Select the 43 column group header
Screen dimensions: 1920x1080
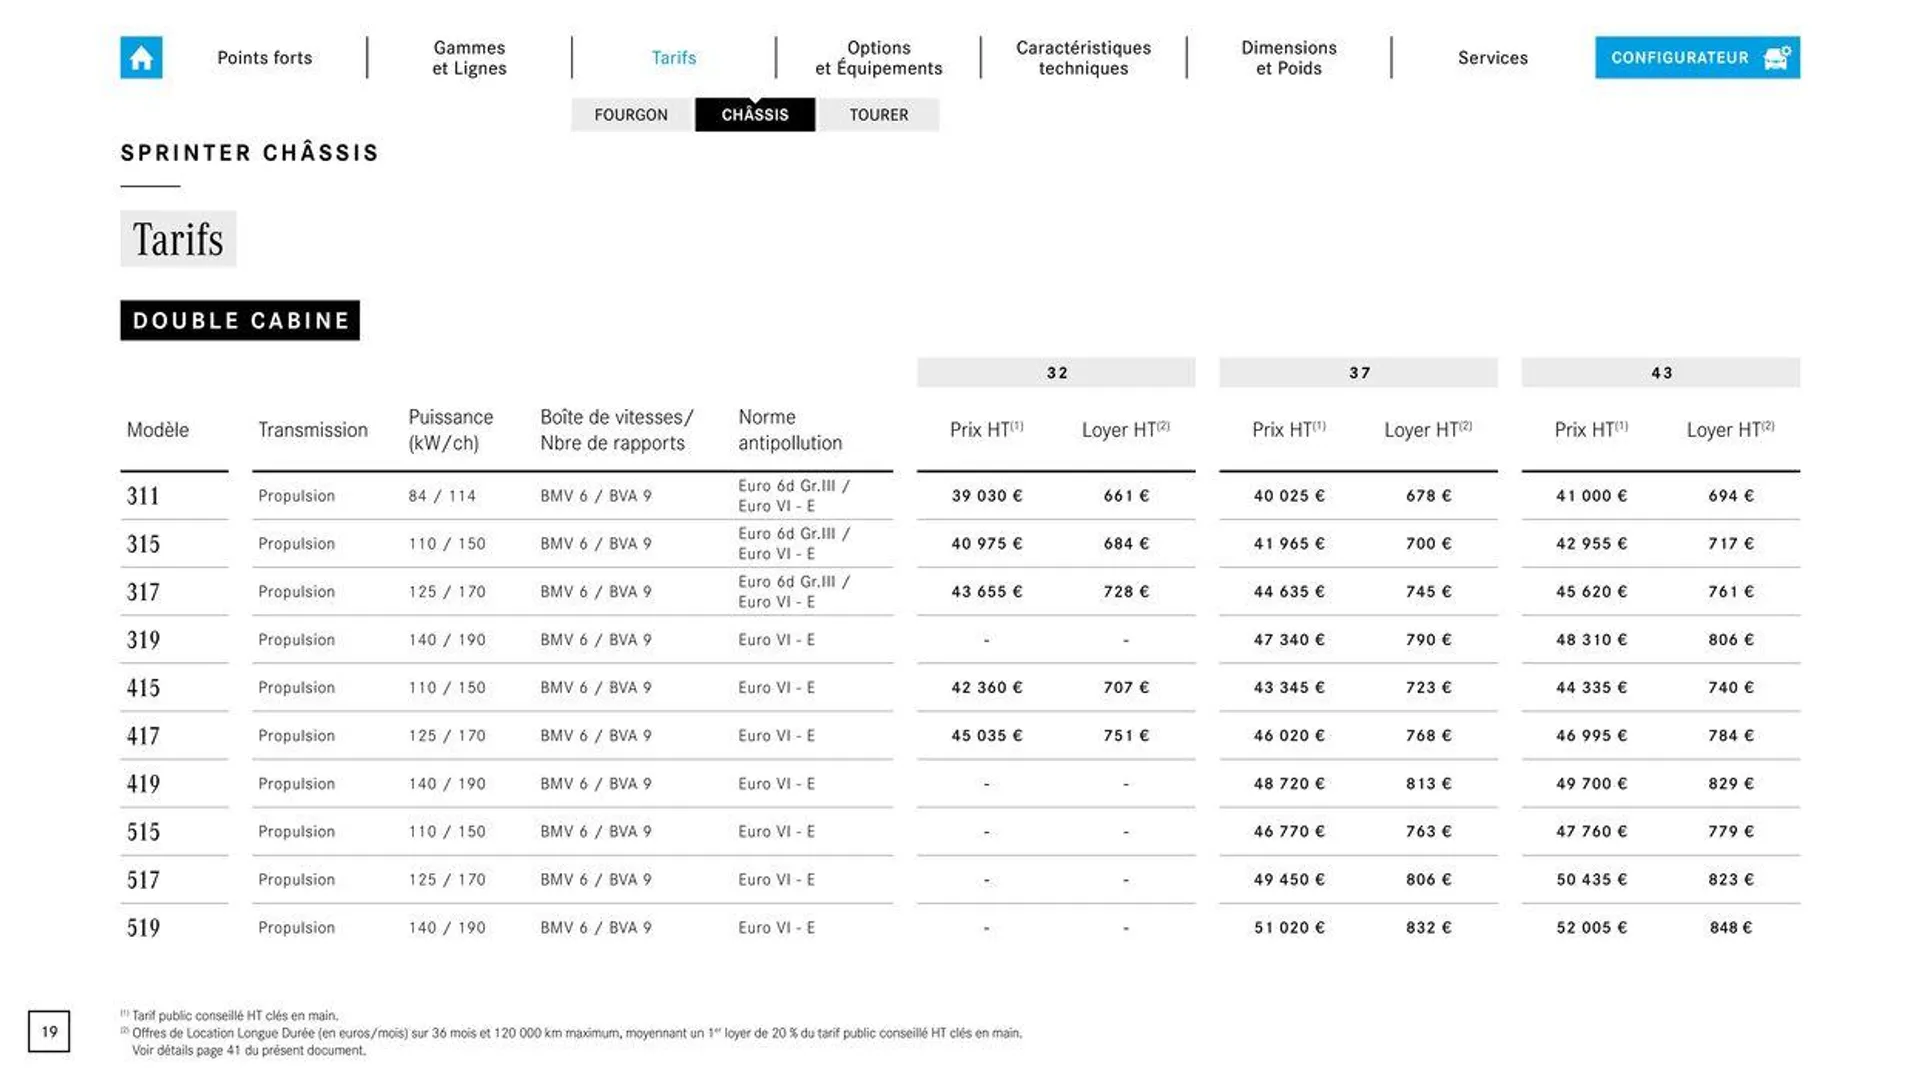click(1661, 373)
